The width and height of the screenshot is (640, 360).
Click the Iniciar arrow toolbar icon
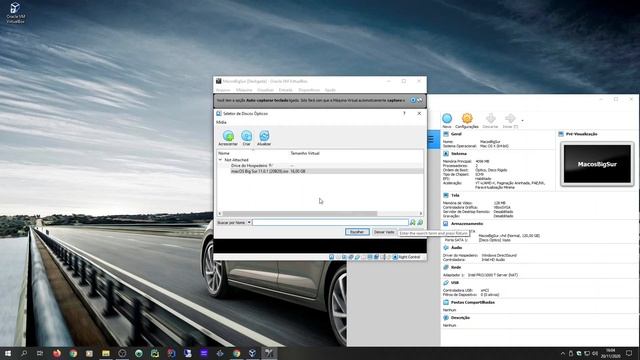tap(510, 119)
